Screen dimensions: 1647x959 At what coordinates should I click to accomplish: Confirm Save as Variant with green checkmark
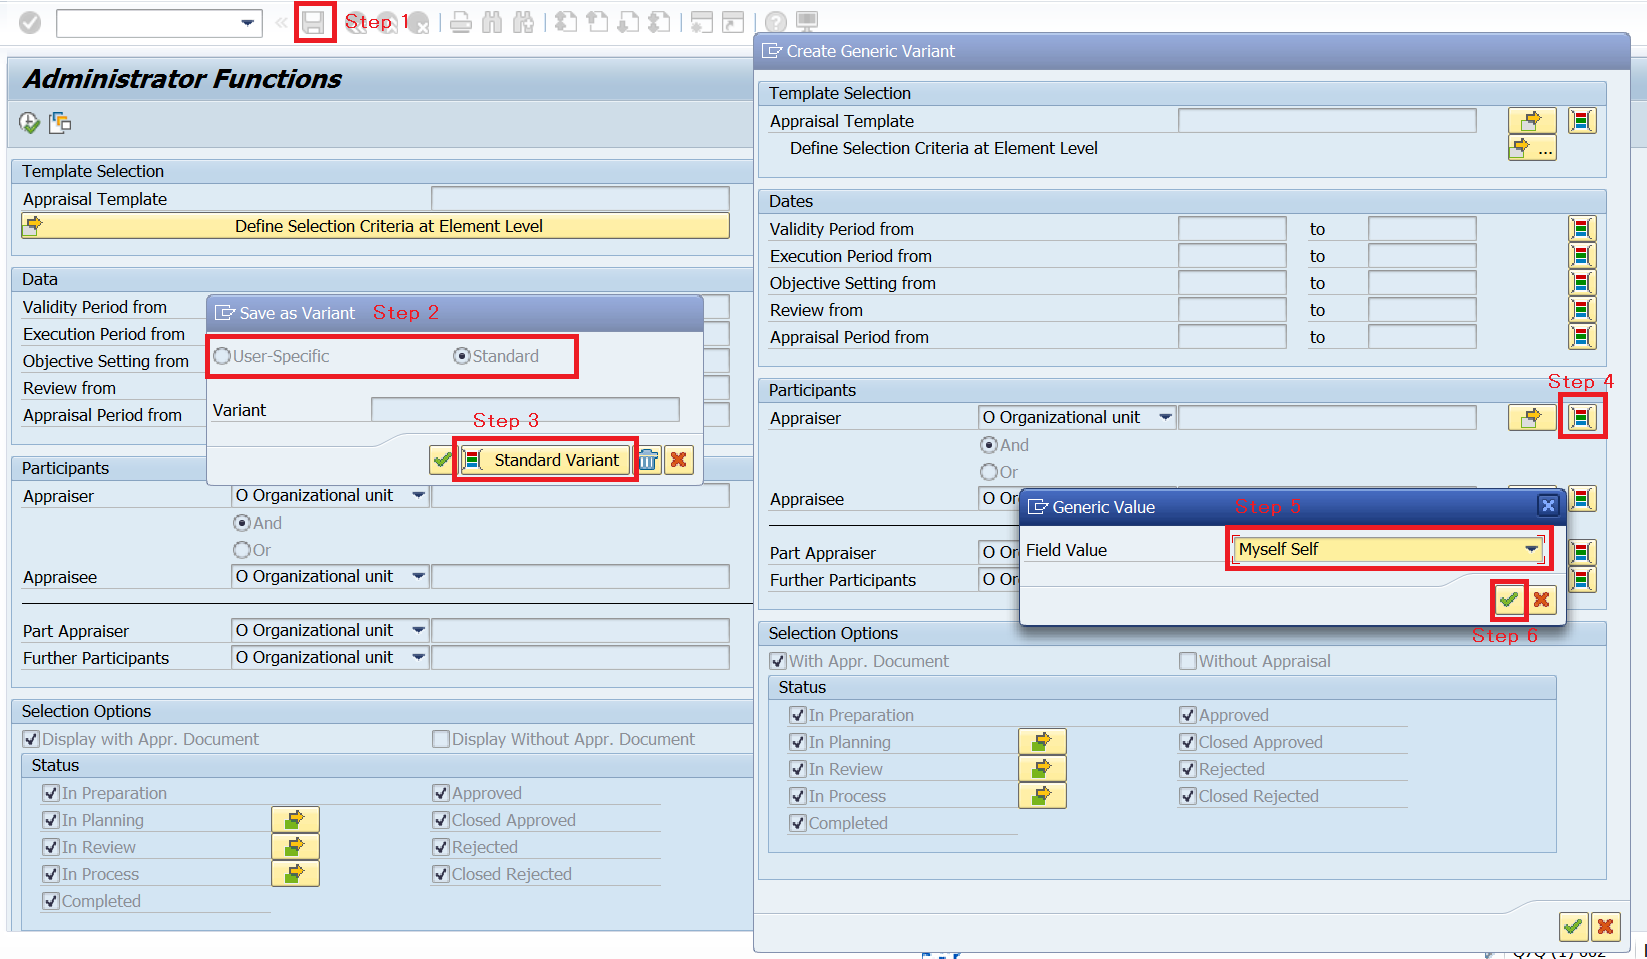[442, 460]
